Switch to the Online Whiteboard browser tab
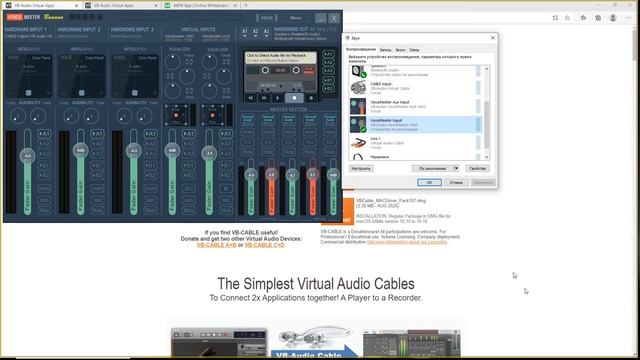 coord(201,5)
